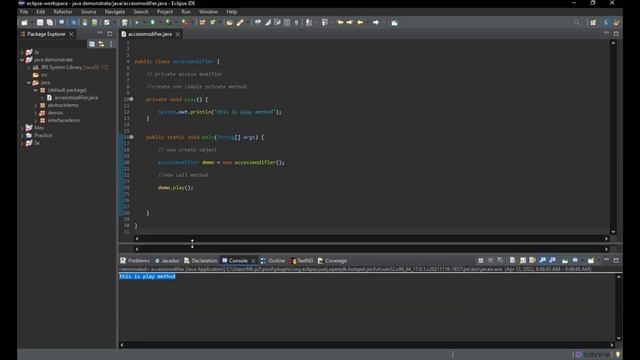Switch to the Java perspective icon
The height and width of the screenshot is (360, 640).
click(x=606, y=22)
